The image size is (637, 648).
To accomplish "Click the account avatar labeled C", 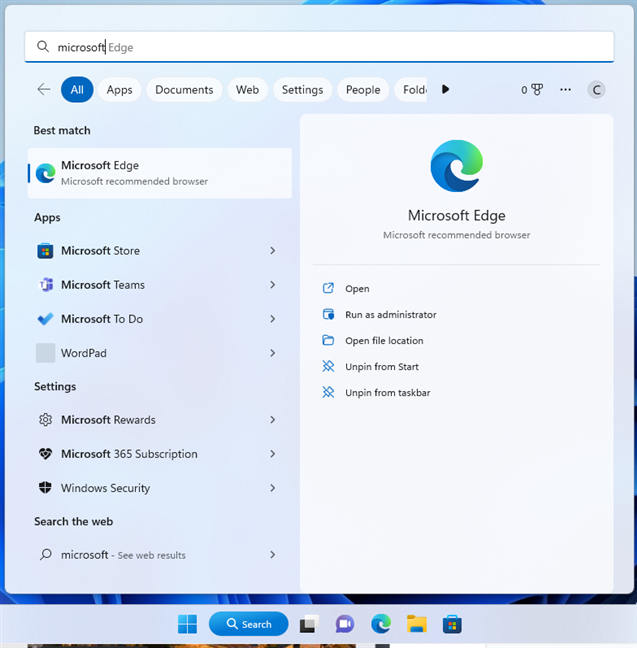I will [x=596, y=90].
